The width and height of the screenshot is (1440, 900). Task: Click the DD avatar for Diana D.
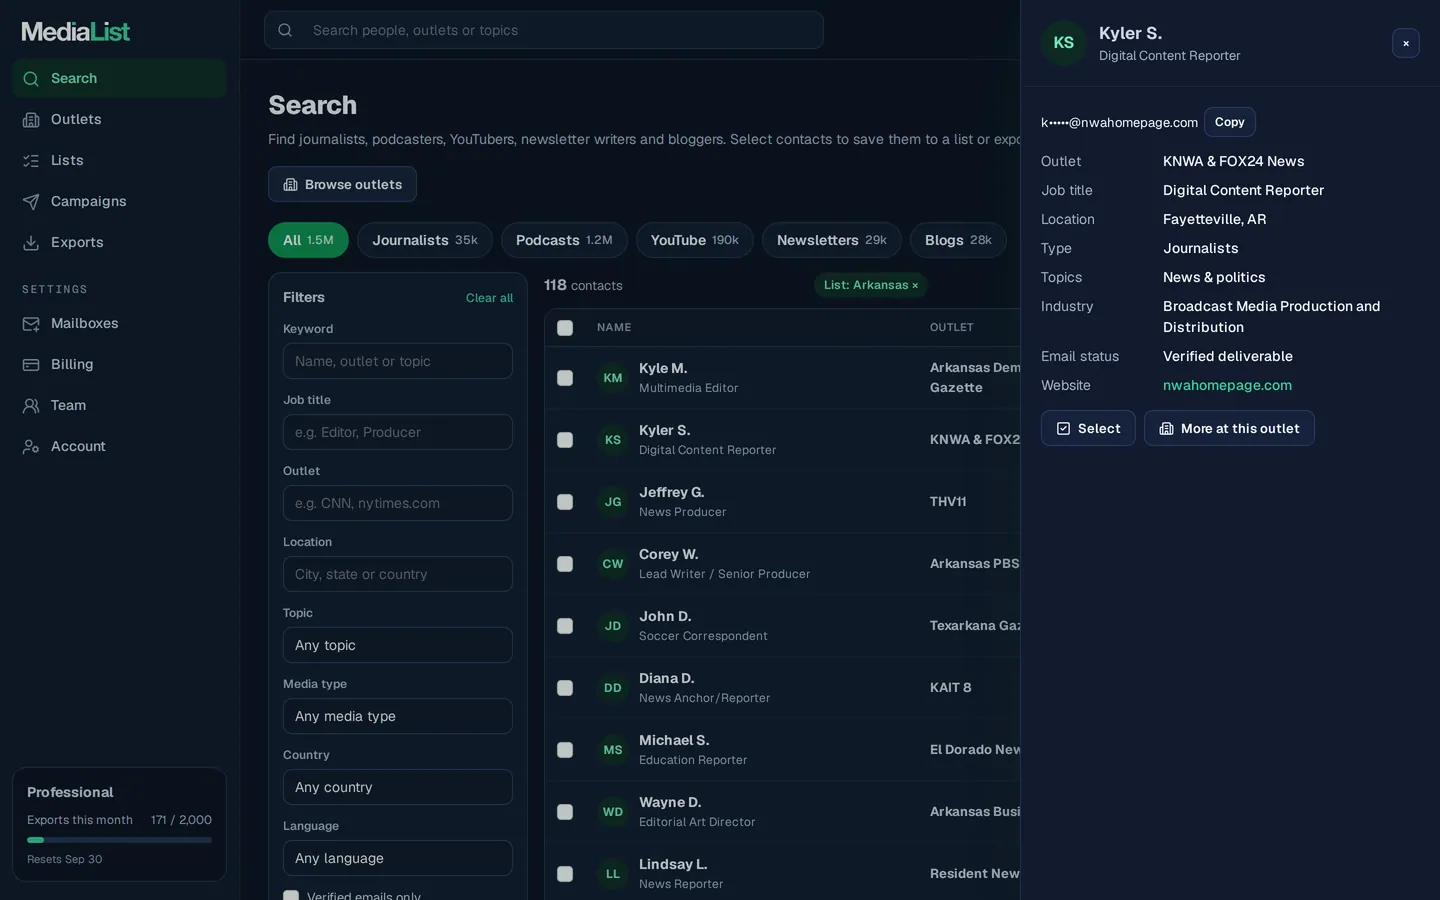tap(613, 688)
